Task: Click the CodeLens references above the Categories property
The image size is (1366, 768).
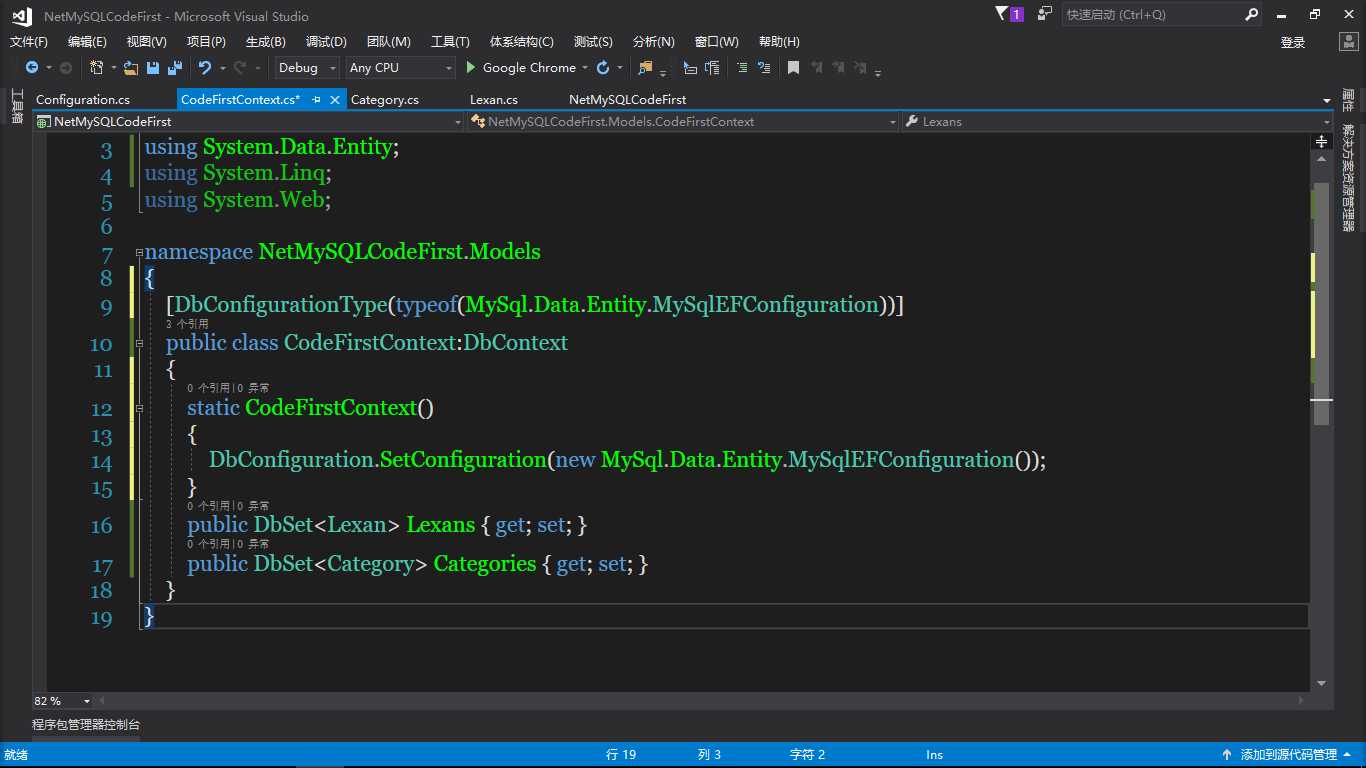Action: [x=209, y=544]
